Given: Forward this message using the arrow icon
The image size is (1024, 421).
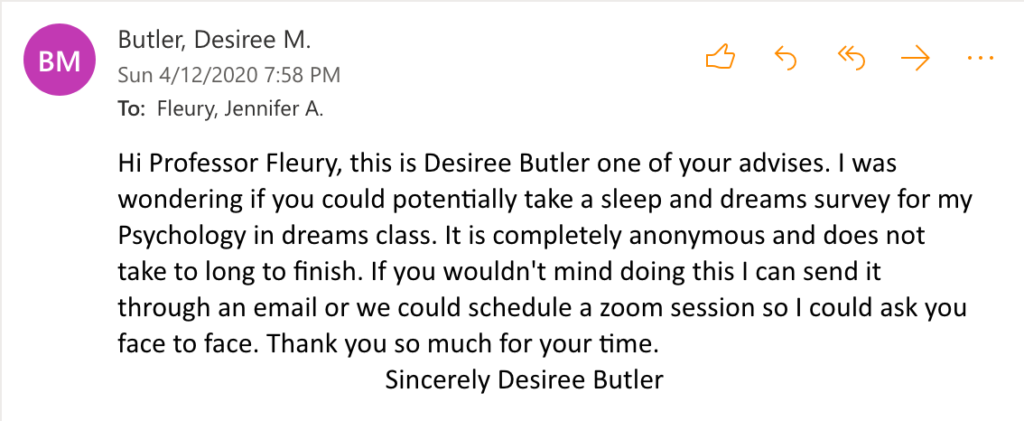Looking at the screenshot, I should [x=914, y=58].
